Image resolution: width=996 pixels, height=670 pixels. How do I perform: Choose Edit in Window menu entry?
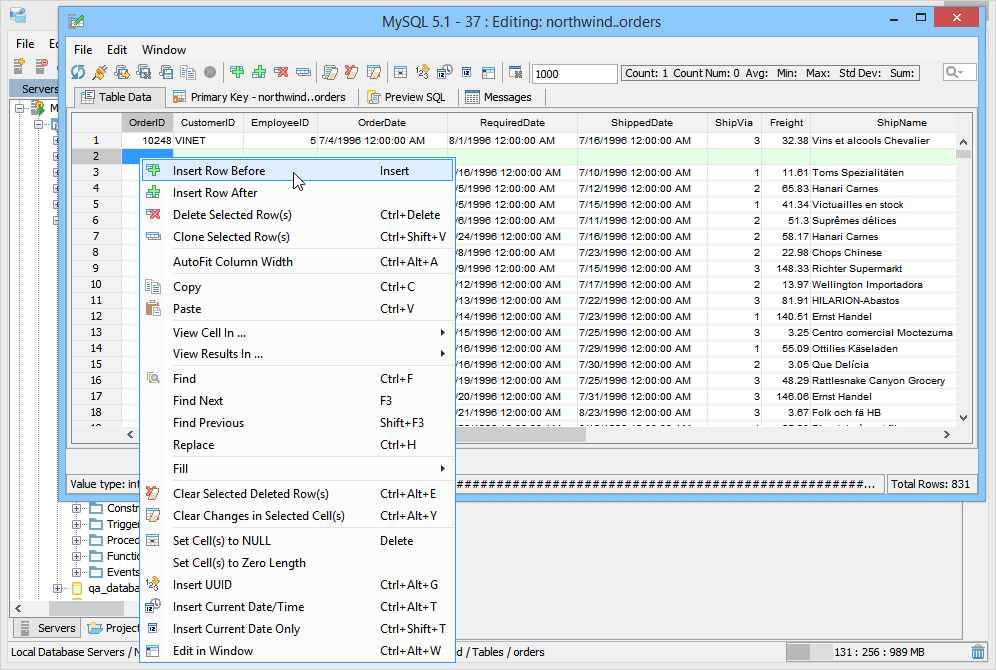[298, 651]
